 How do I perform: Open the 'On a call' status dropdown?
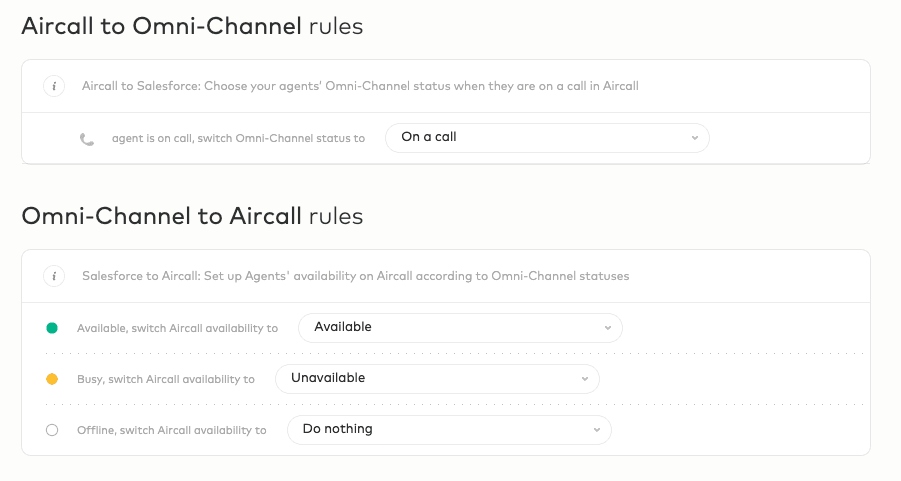tap(546, 138)
